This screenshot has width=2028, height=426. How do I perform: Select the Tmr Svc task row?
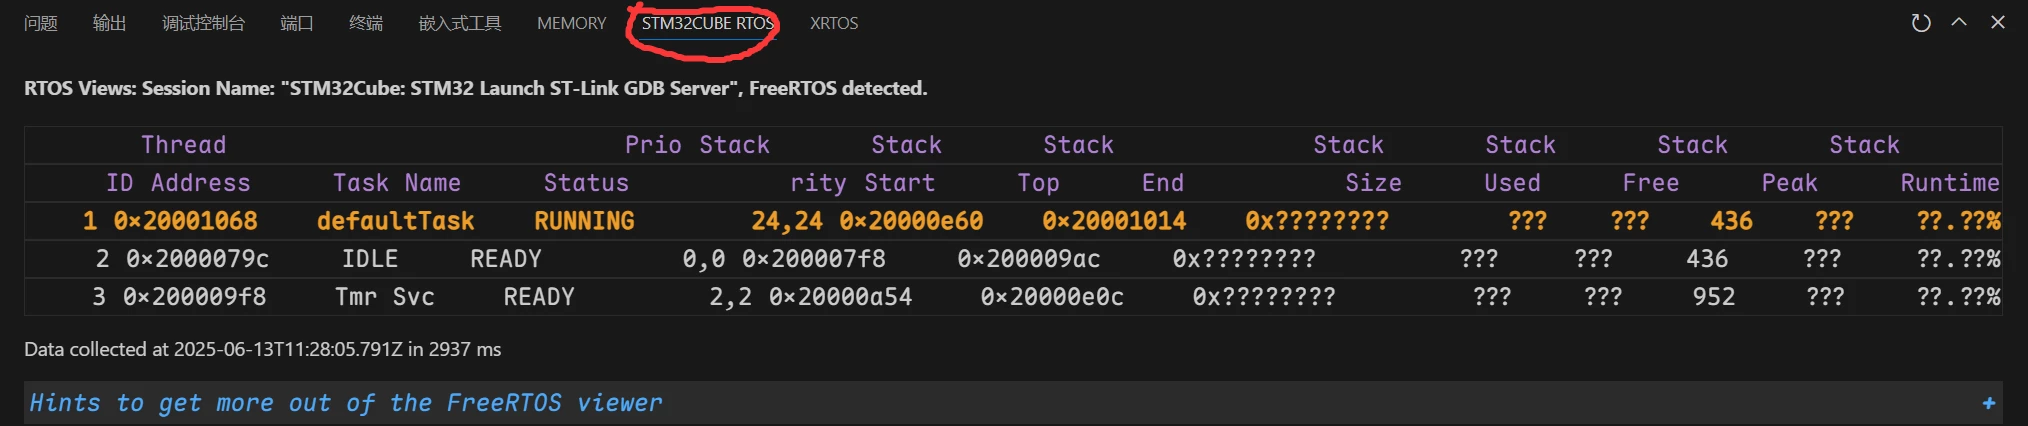pyautogui.click(x=1013, y=297)
